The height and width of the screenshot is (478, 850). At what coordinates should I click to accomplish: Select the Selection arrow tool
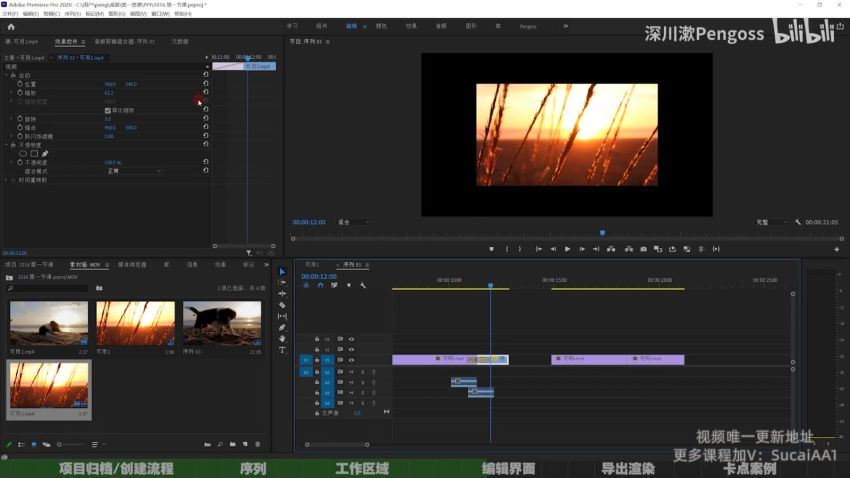(282, 272)
